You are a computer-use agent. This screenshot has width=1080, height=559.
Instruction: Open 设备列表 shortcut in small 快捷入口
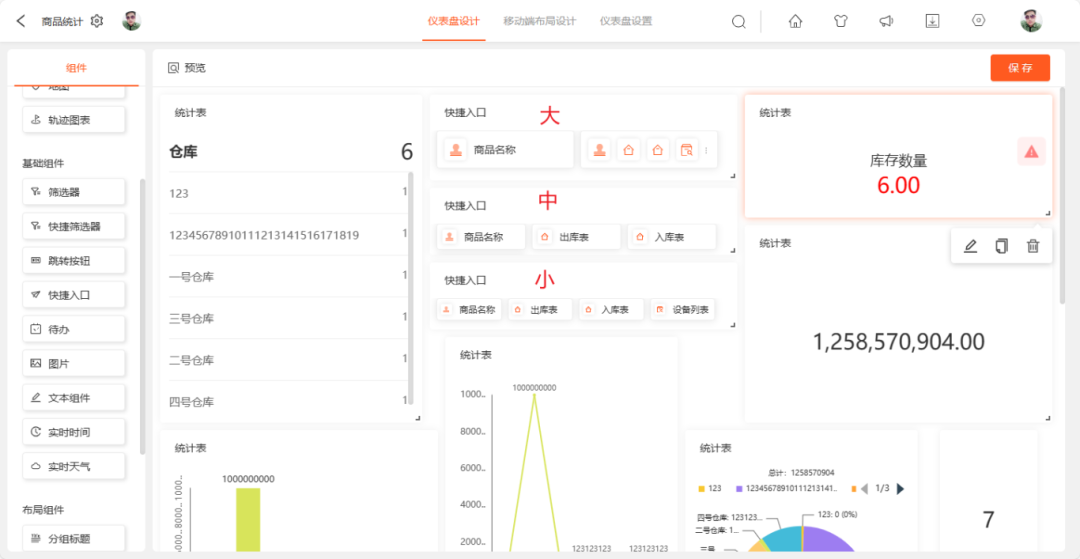(683, 310)
